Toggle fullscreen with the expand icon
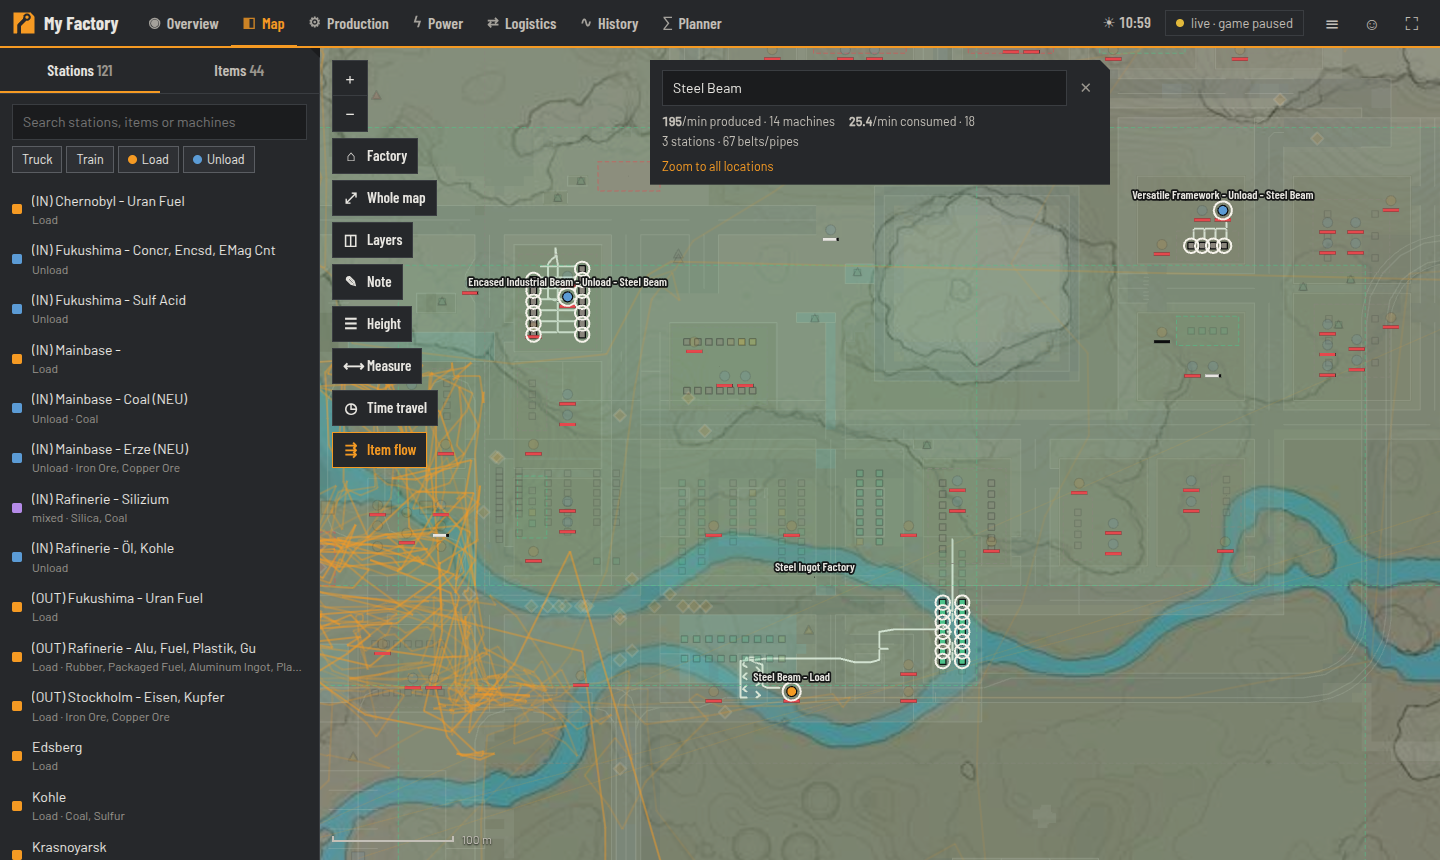This screenshot has height=860, width=1440. pos(1412,24)
